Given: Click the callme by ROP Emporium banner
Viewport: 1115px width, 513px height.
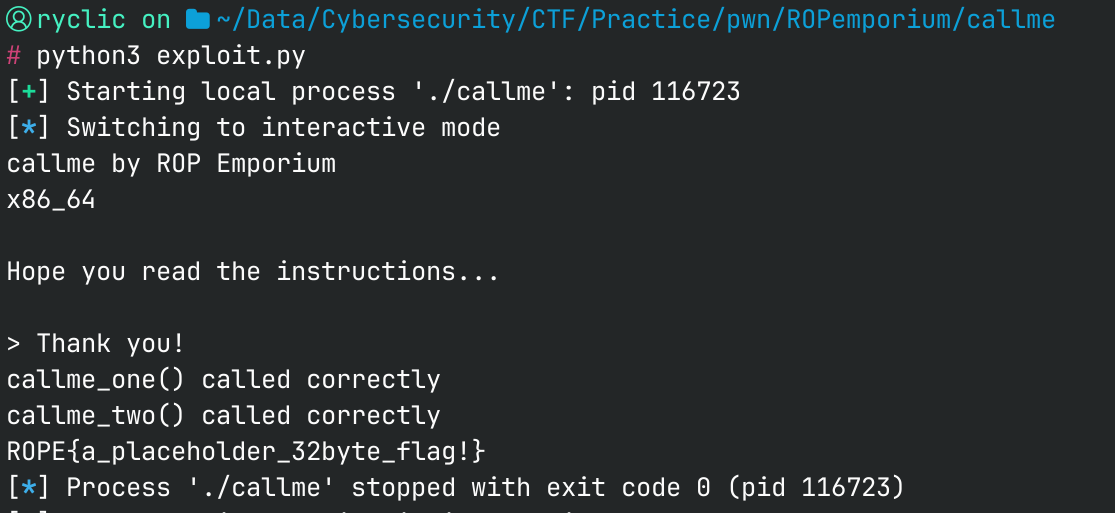Looking at the screenshot, I should 171,164.
